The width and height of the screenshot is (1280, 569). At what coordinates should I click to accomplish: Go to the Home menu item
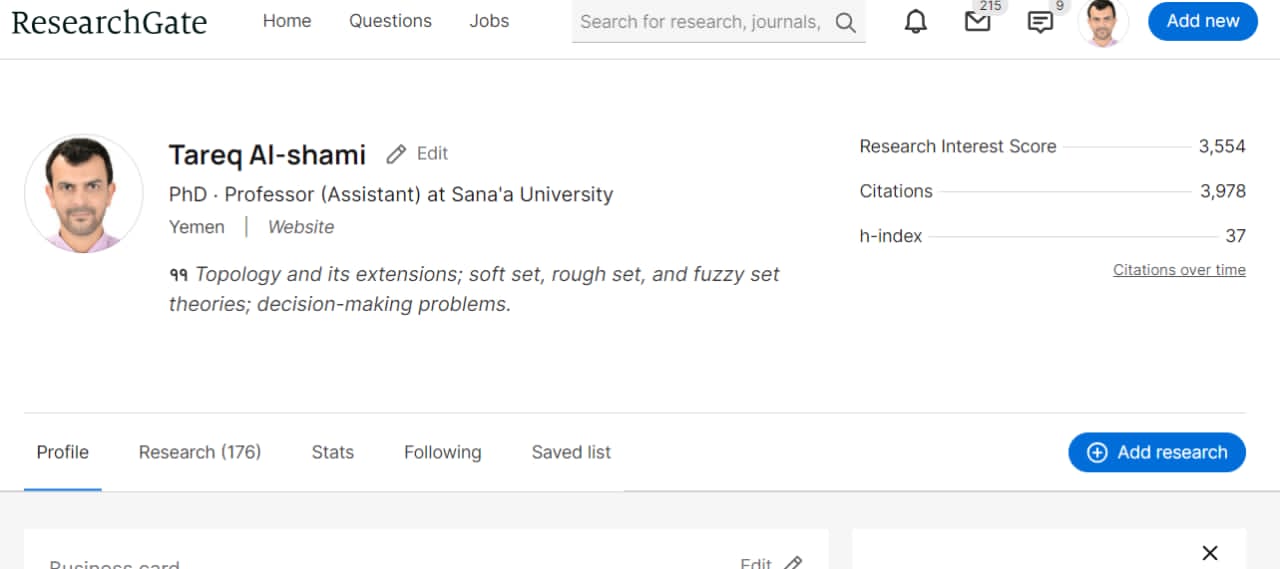[x=287, y=21]
